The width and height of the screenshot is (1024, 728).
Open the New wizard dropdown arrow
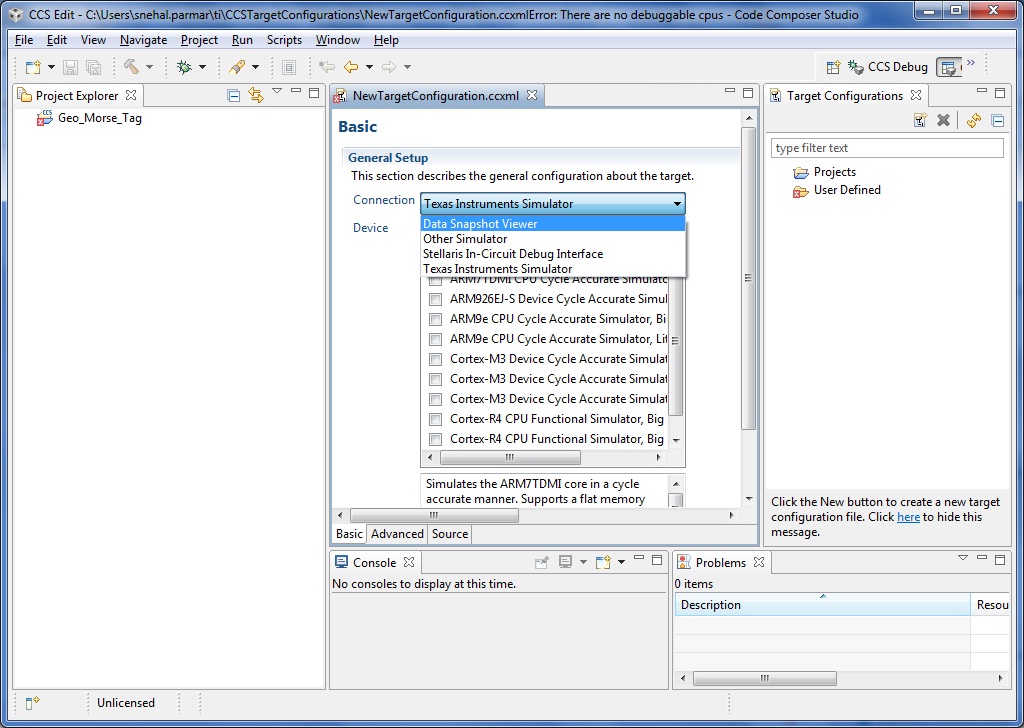click(x=51, y=67)
